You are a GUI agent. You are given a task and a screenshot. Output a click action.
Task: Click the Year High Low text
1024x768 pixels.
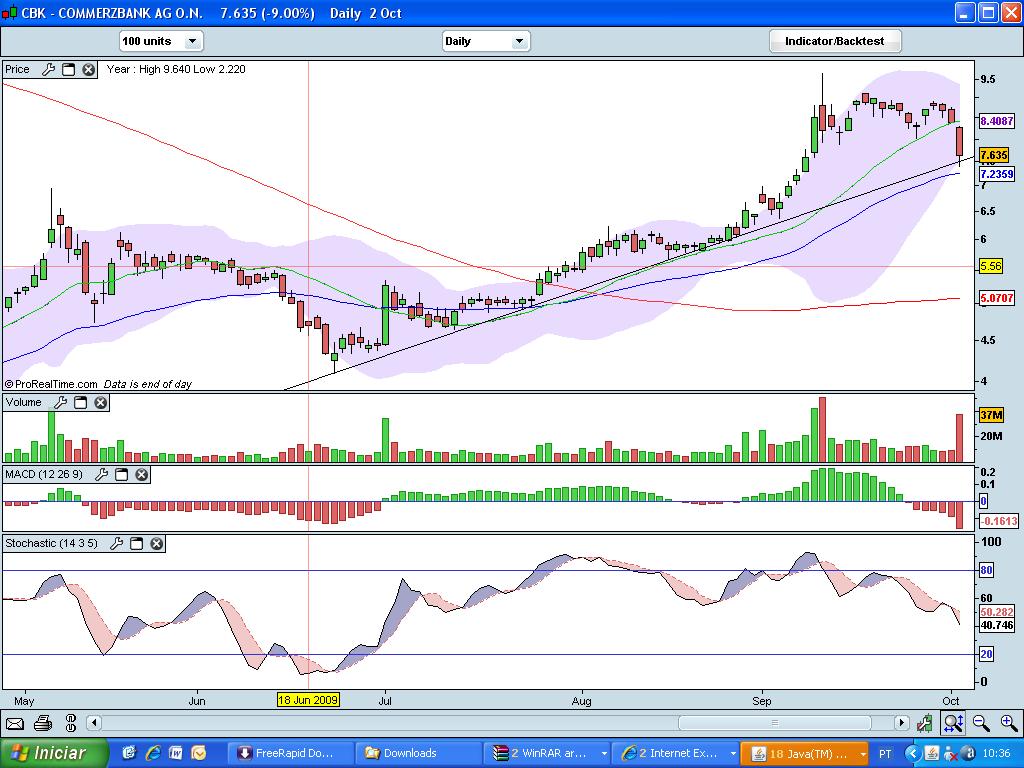point(176,69)
